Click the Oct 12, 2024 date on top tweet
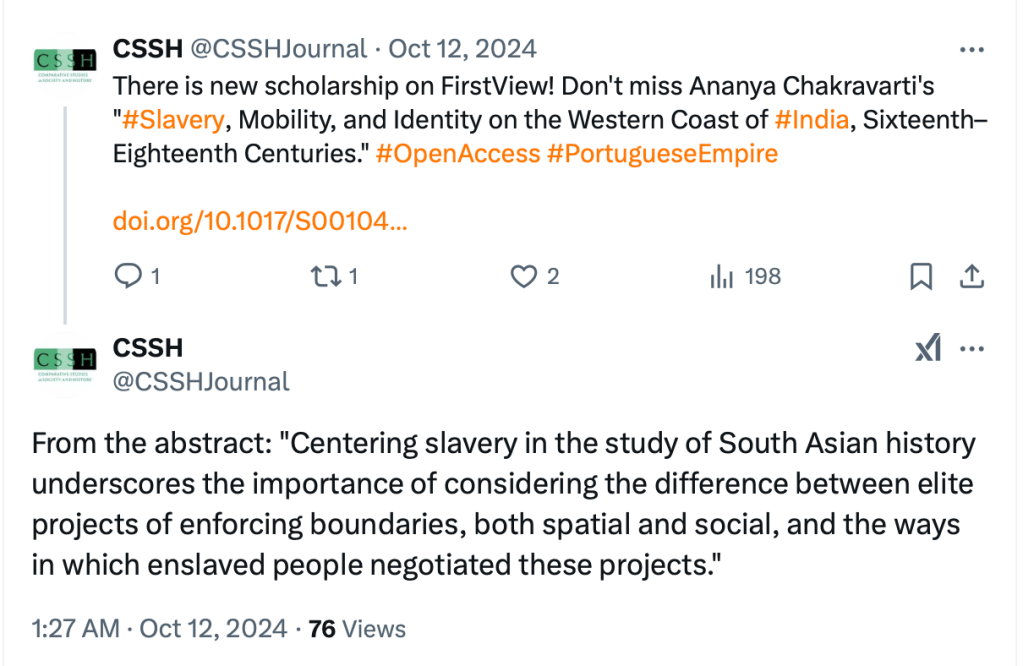Viewport: 1023px width, 666px height. pos(462,48)
